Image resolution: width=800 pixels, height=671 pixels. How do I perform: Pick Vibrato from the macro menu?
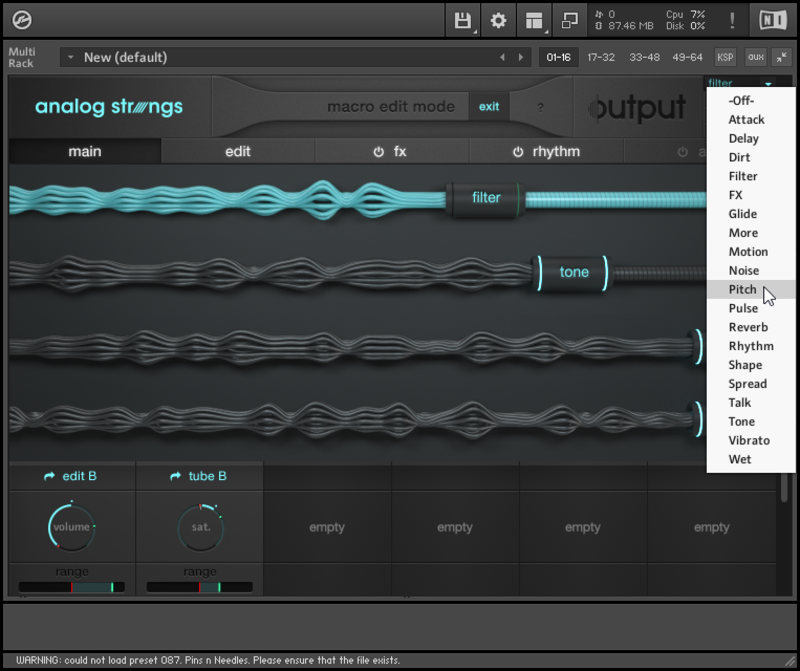pyautogui.click(x=751, y=440)
